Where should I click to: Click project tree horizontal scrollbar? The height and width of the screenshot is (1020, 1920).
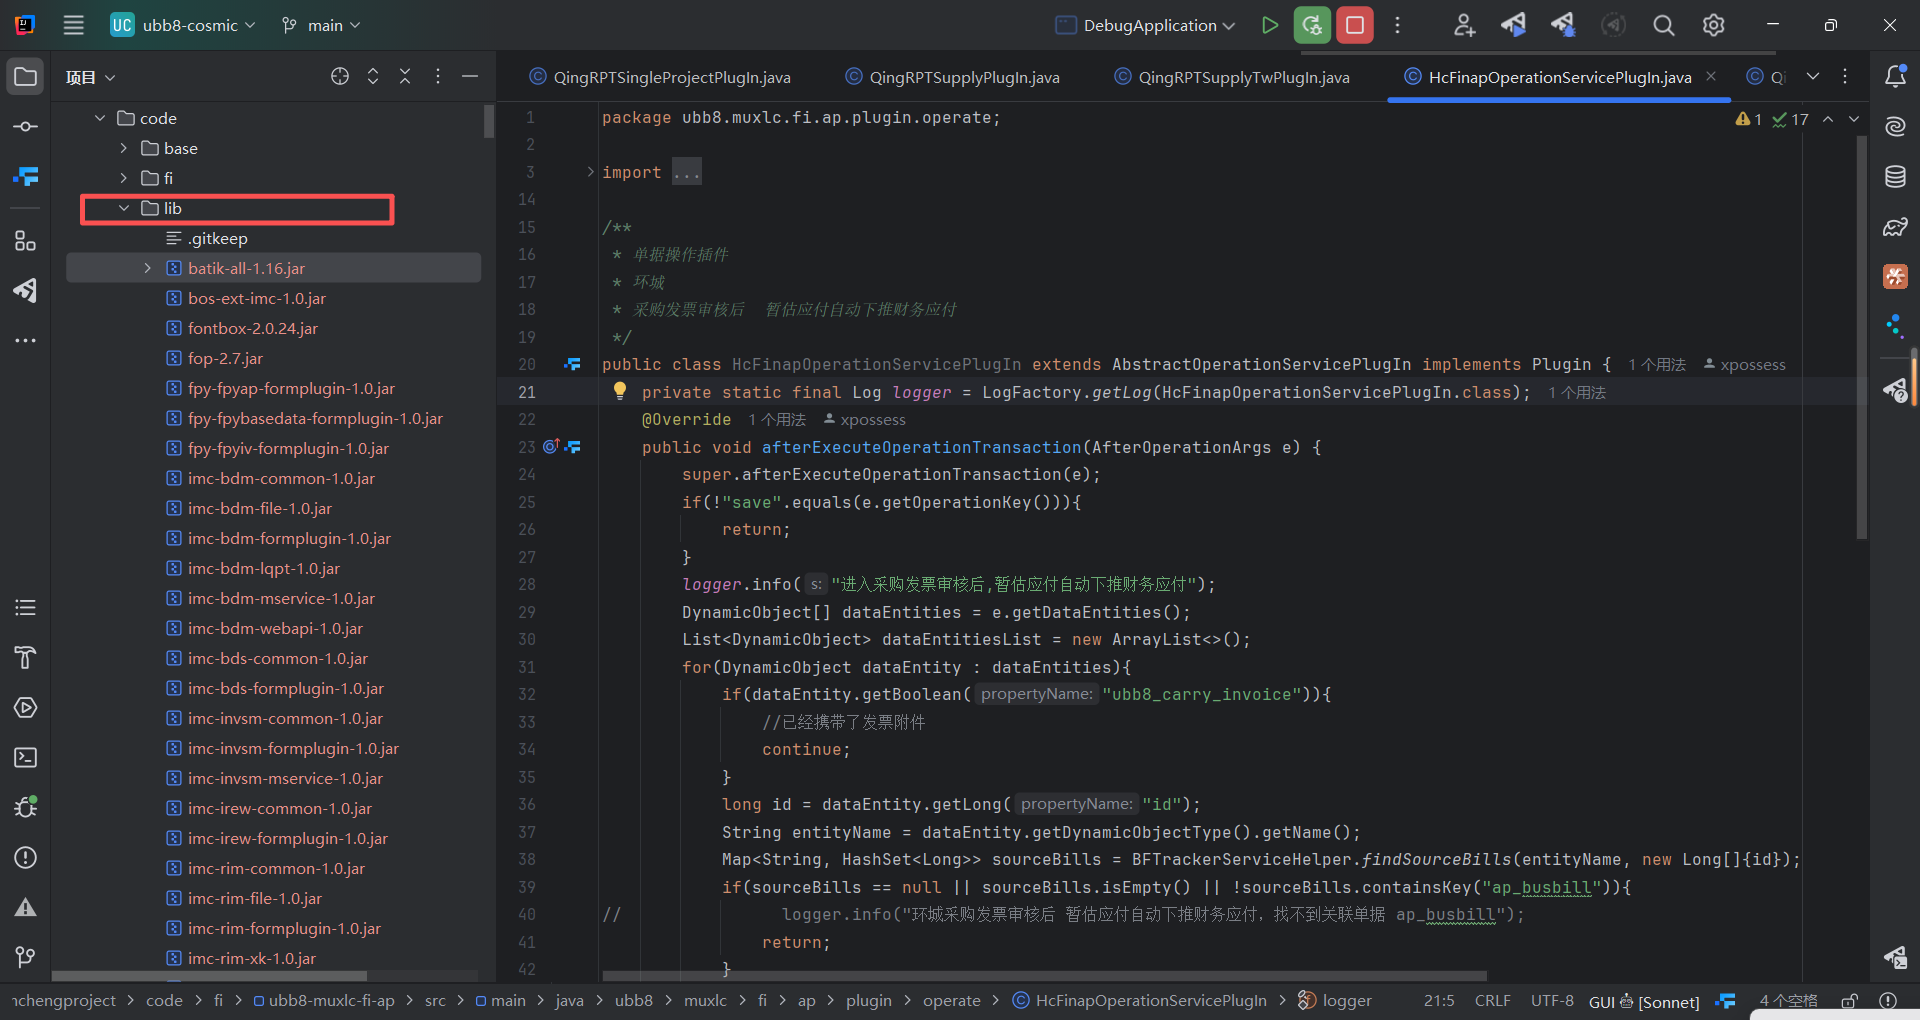[x=209, y=976]
